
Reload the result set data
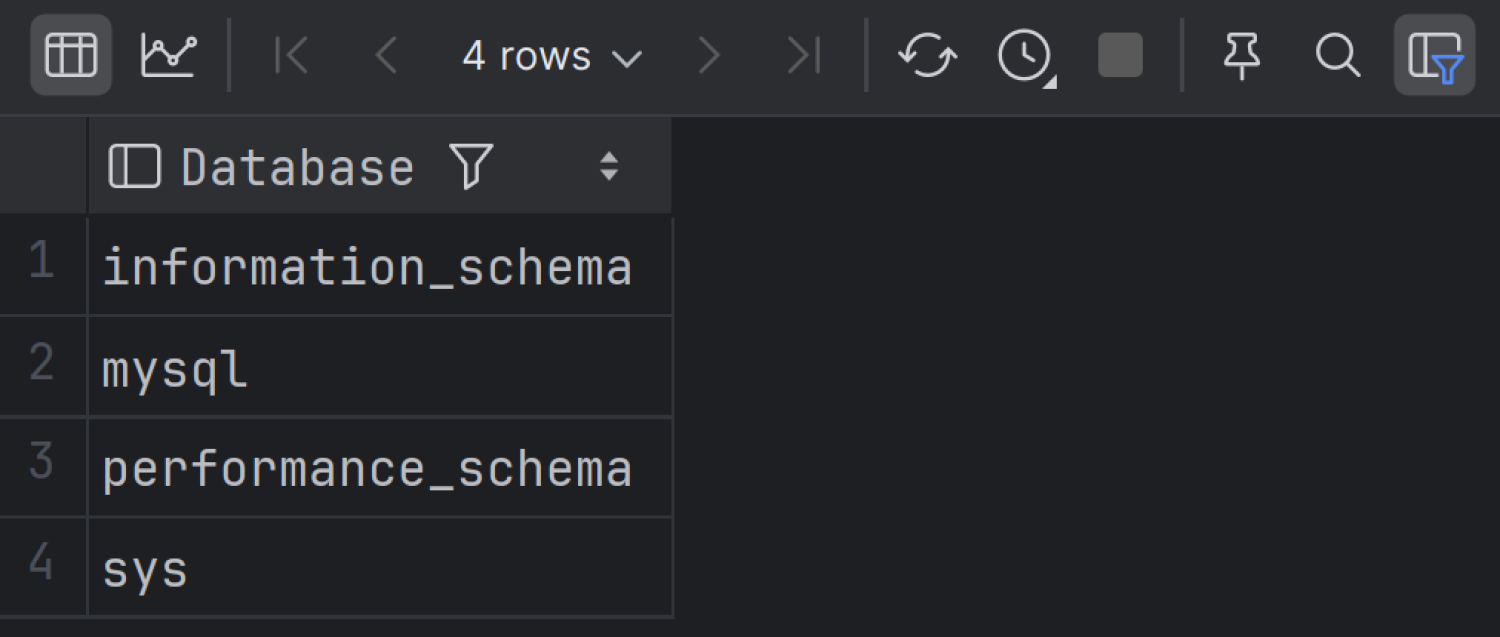(927, 56)
